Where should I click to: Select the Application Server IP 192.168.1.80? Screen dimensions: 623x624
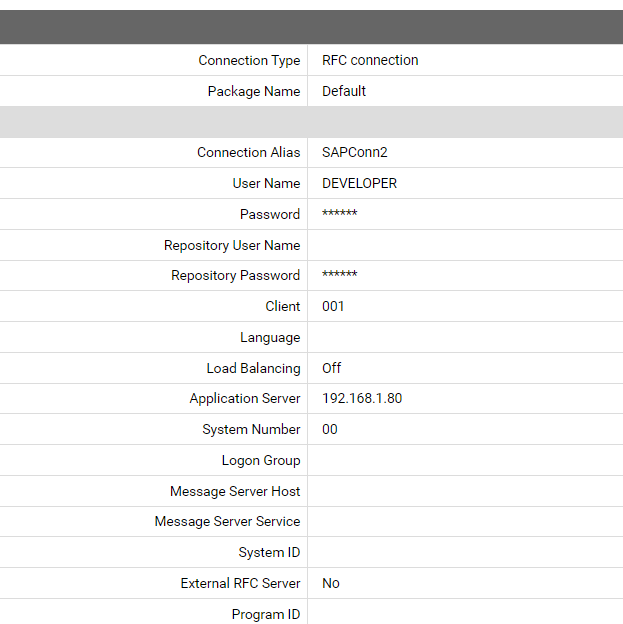[x=362, y=398]
